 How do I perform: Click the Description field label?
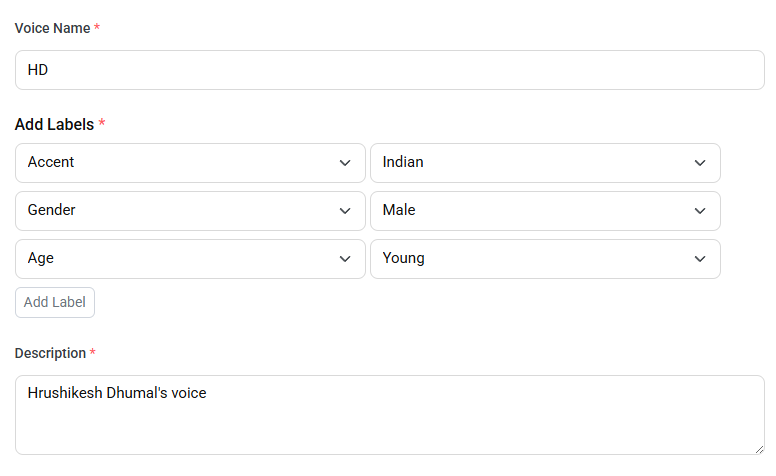[50, 353]
